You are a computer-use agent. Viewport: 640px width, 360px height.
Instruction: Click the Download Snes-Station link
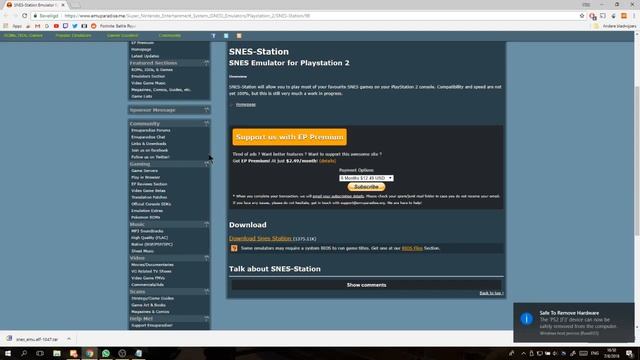coord(260,238)
